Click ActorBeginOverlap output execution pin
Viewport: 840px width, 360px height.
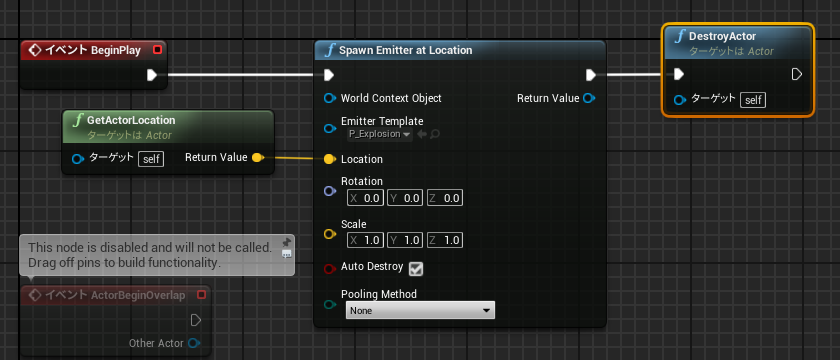[196, 320]
